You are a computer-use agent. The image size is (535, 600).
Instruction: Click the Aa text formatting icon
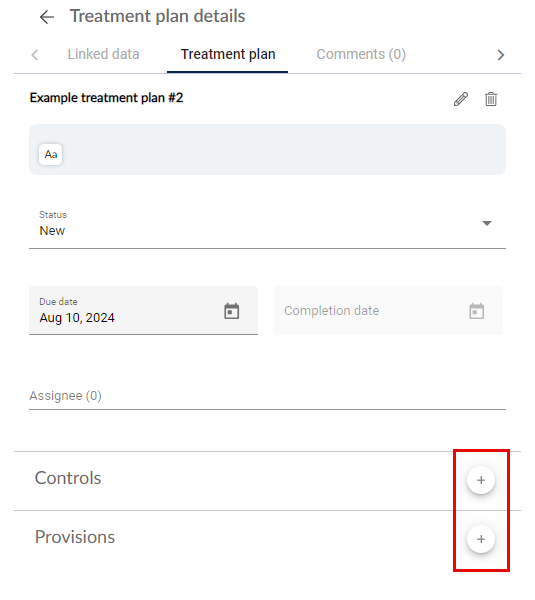tap(51, 154)
